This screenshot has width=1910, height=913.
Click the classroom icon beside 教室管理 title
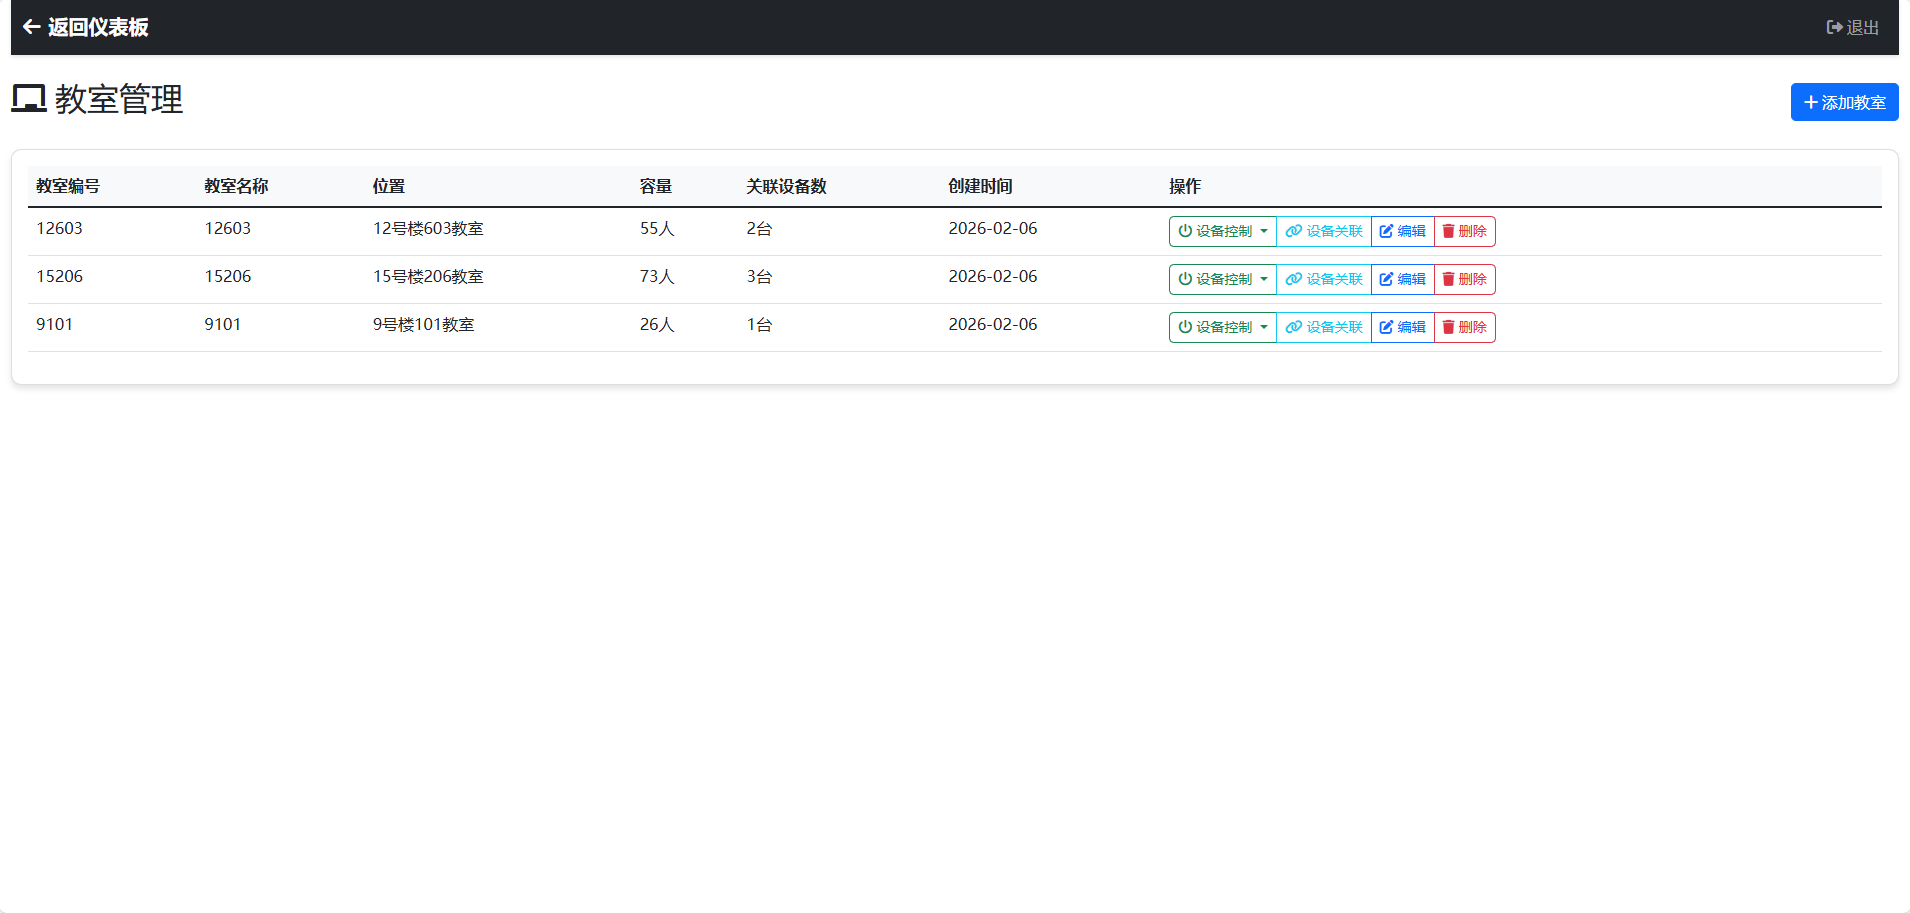pos(29,99)
